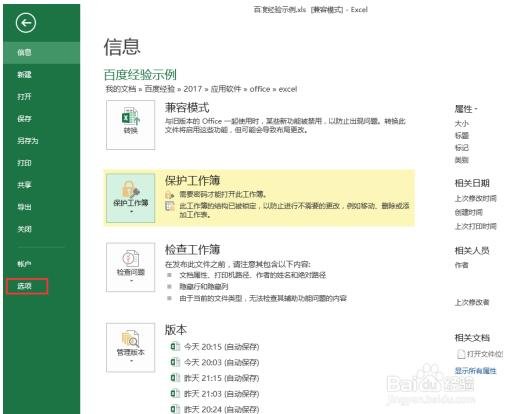514x414 pixels.
Task: Click the 上次修改时间 property label
Action: [x=476, y=198]
